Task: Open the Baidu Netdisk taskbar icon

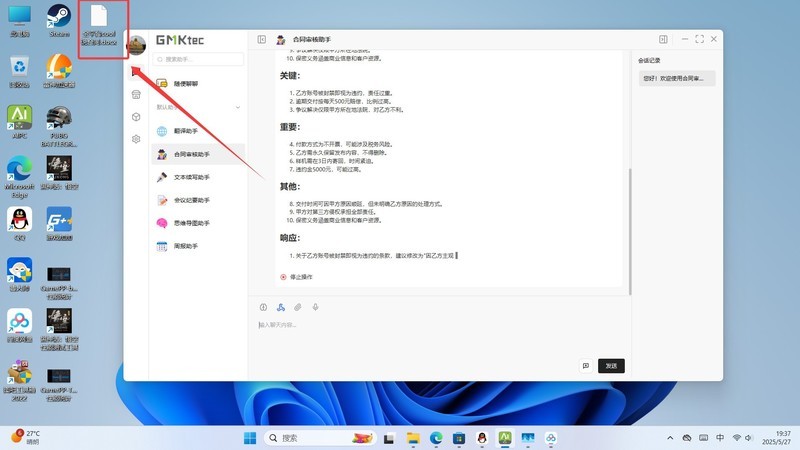Action: (551, 438)
